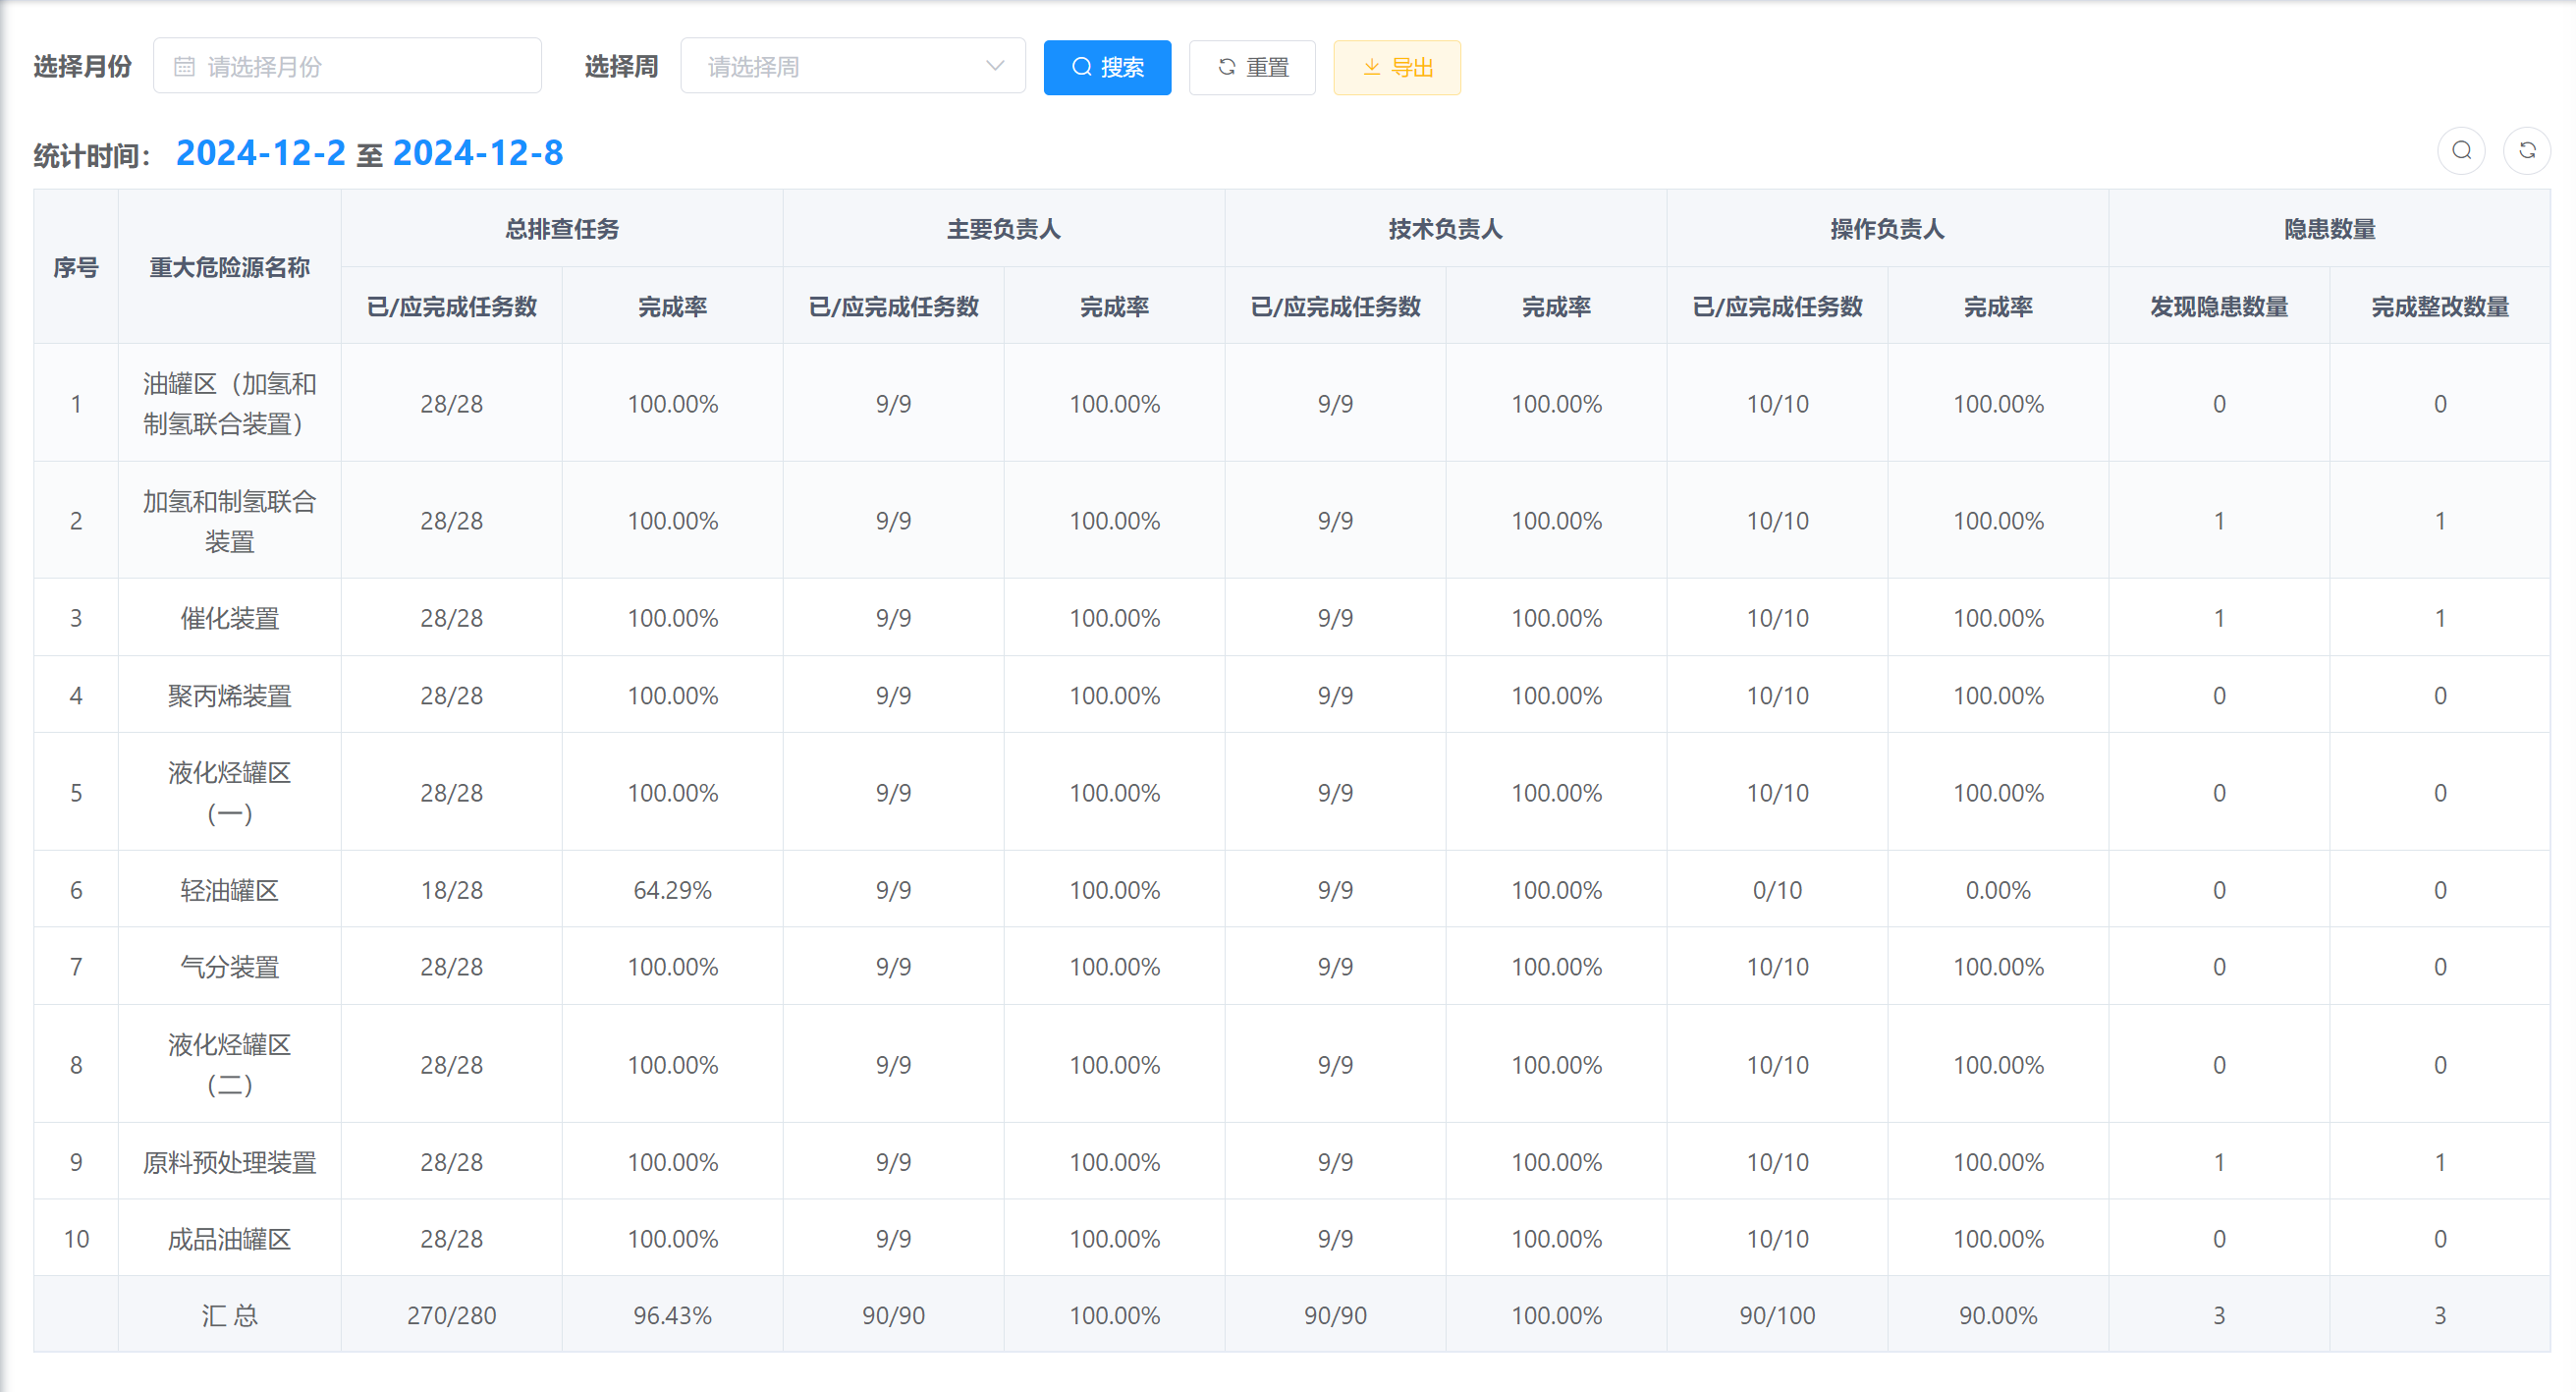Click the 汇总 summary row label
The width and height of the screenshot is (2576, 1392).
(x=229, y=1315)
